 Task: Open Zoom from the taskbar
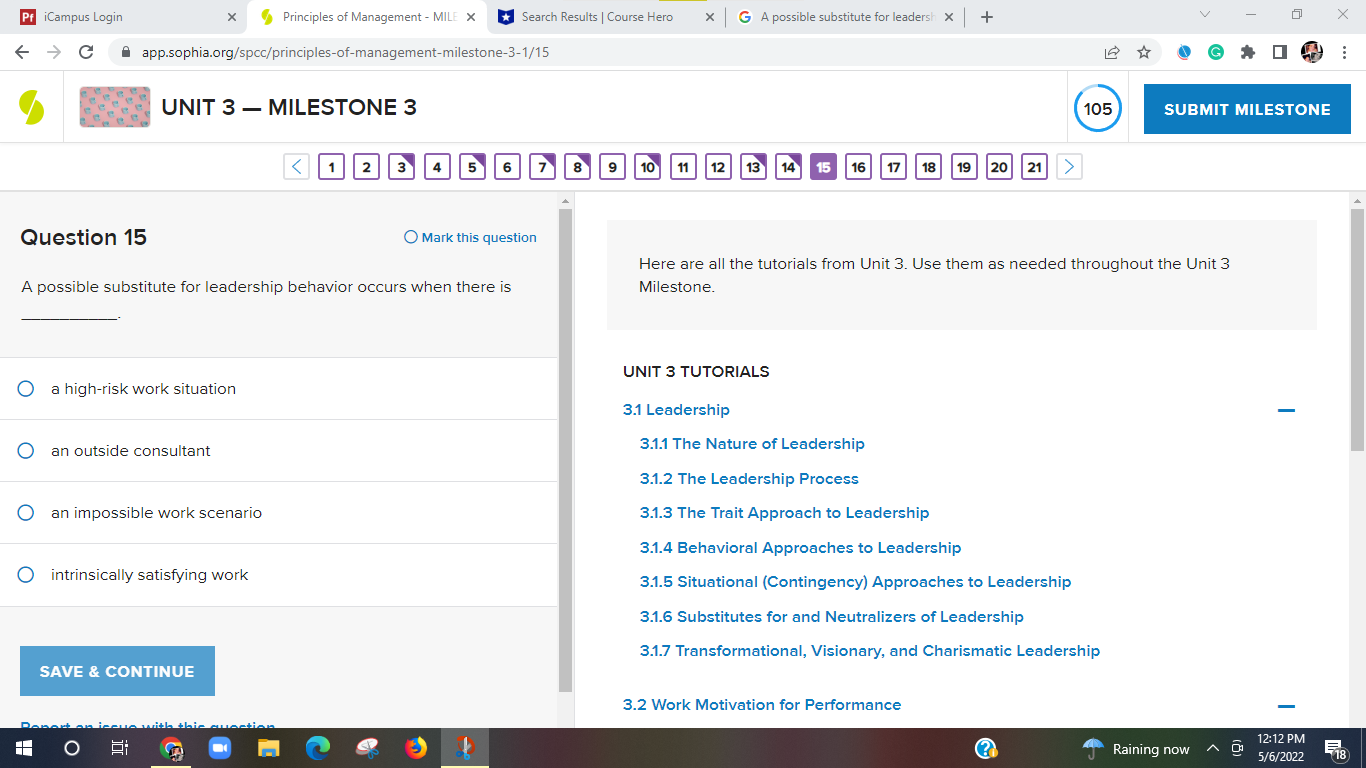coord(219,748)
